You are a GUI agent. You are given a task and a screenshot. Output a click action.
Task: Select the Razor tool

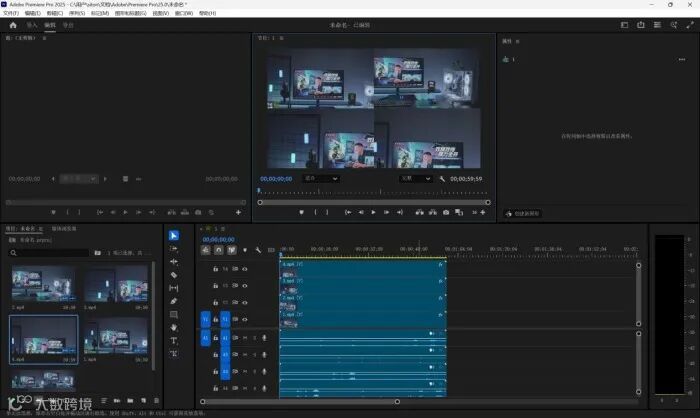[x=174, y=274]
